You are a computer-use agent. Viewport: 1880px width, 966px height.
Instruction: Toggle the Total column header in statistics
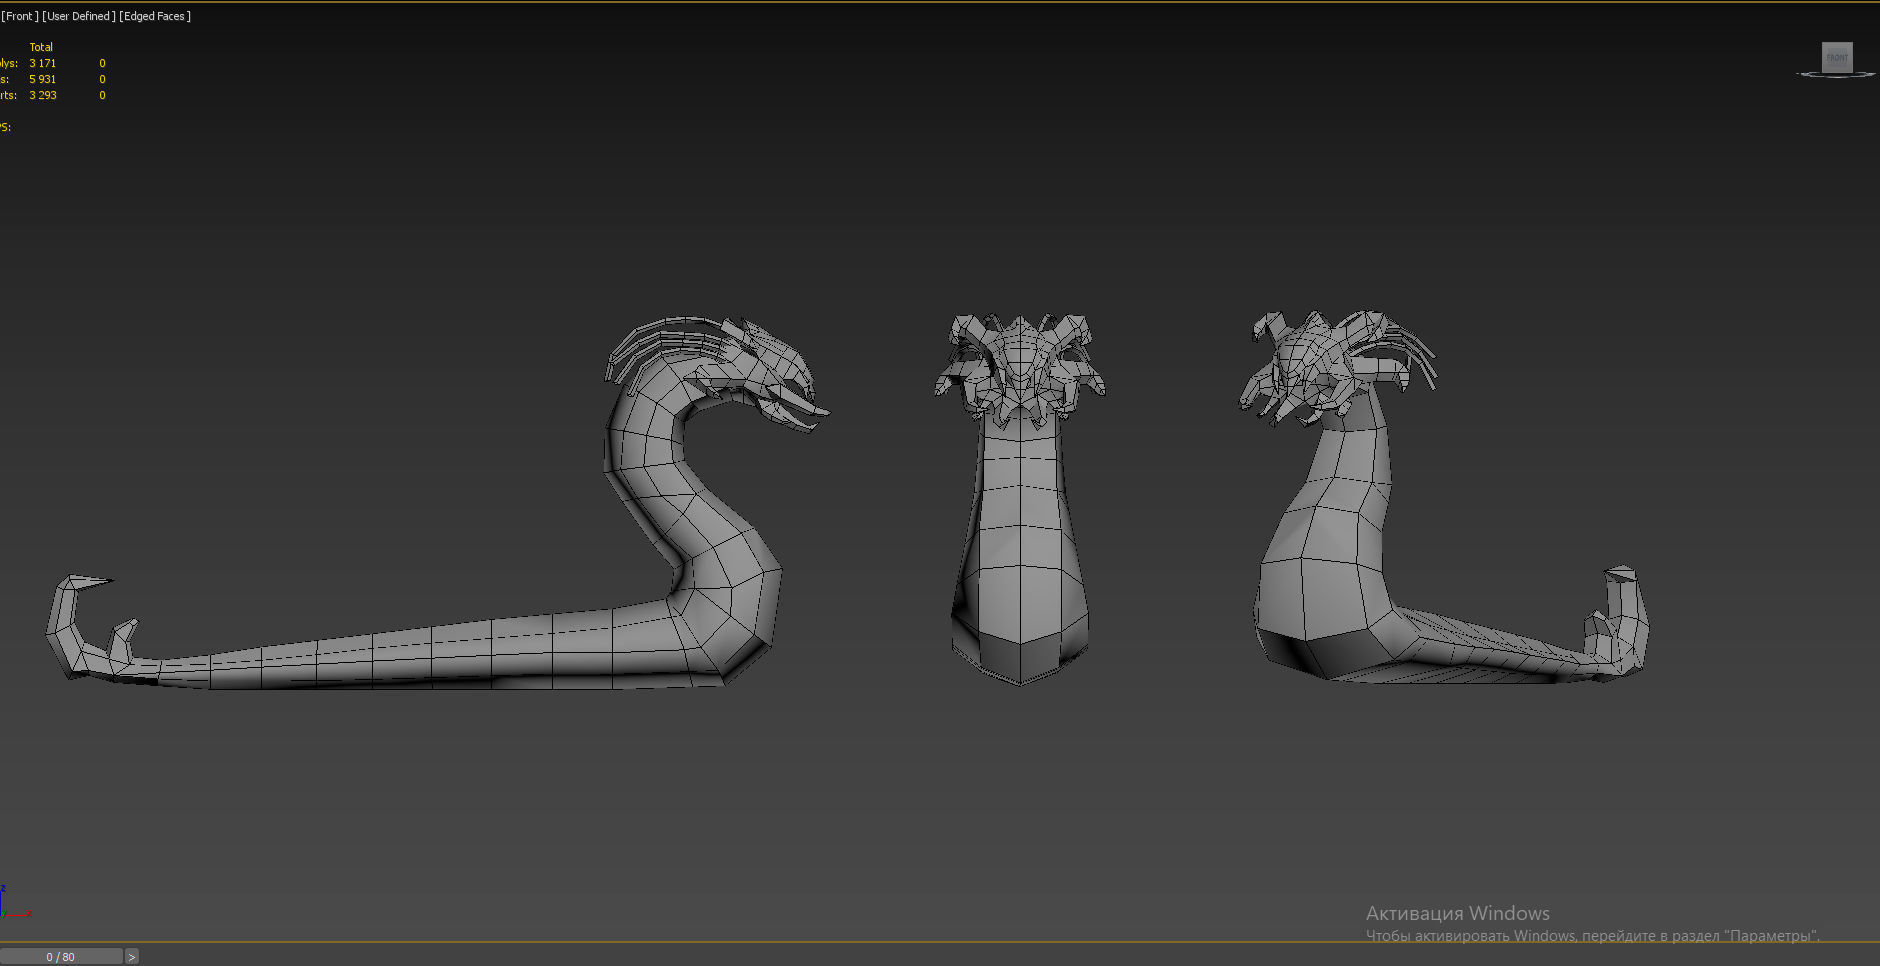41,47
